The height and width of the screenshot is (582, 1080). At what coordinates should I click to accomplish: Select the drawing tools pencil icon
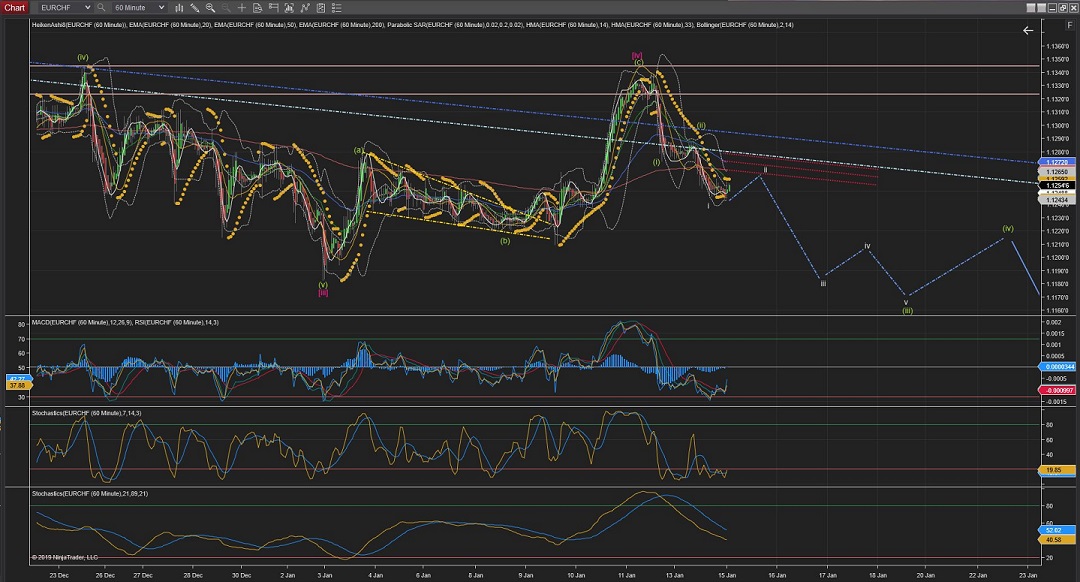194,7
